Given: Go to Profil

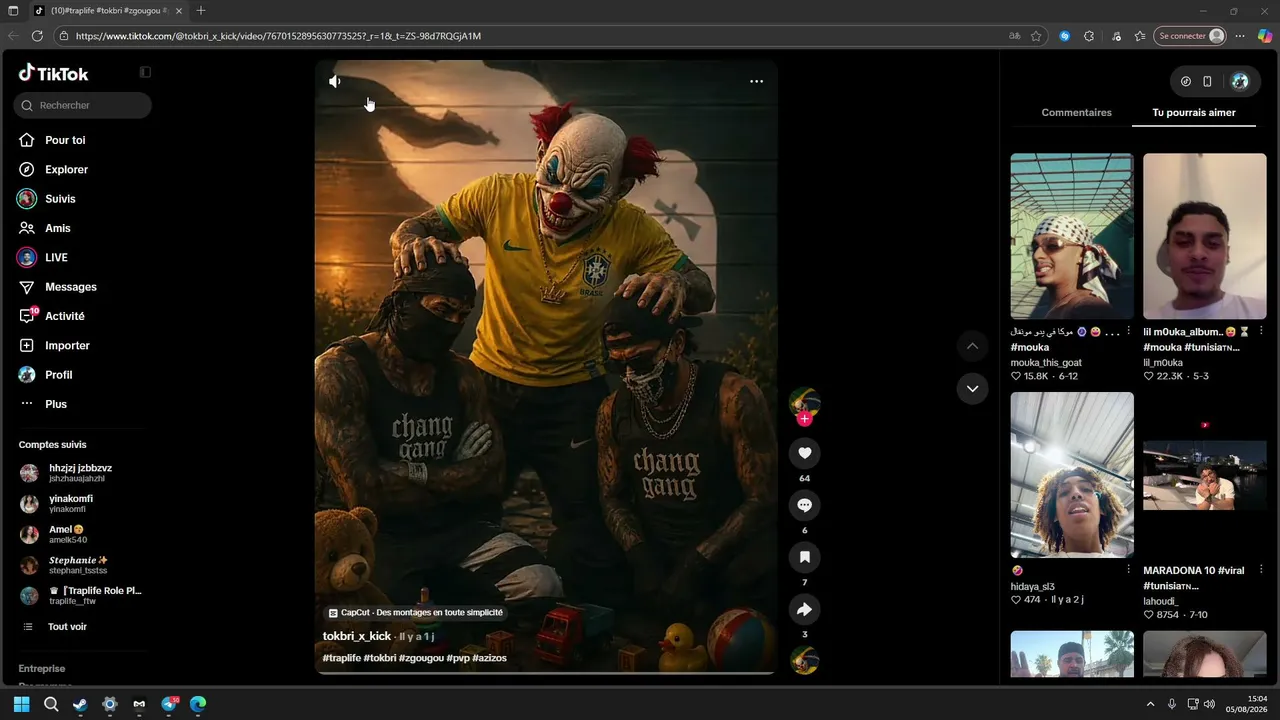Looking at the screenshot, I should point(58,375).
